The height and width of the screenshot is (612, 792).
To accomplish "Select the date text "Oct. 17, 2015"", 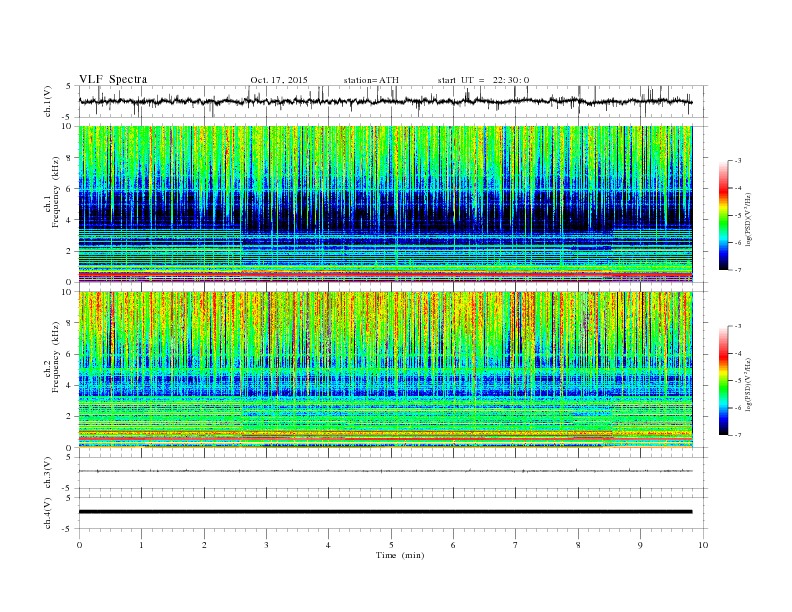I will coord(279,80).
